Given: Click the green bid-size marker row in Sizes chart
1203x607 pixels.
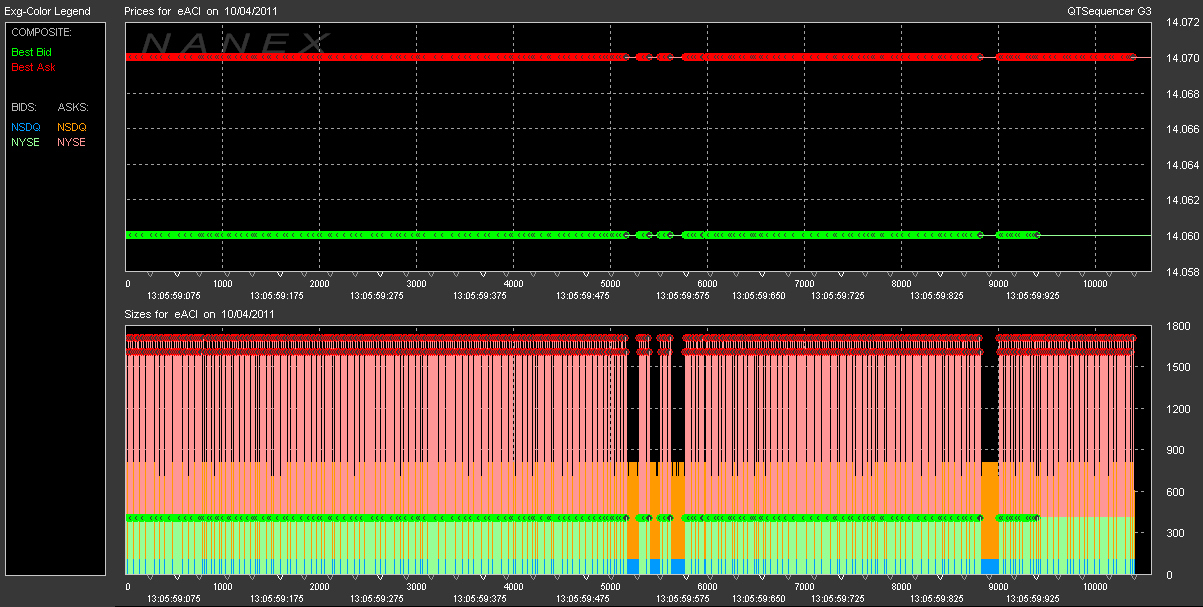Looking at the screenshot, I should [x=583, y=518].
